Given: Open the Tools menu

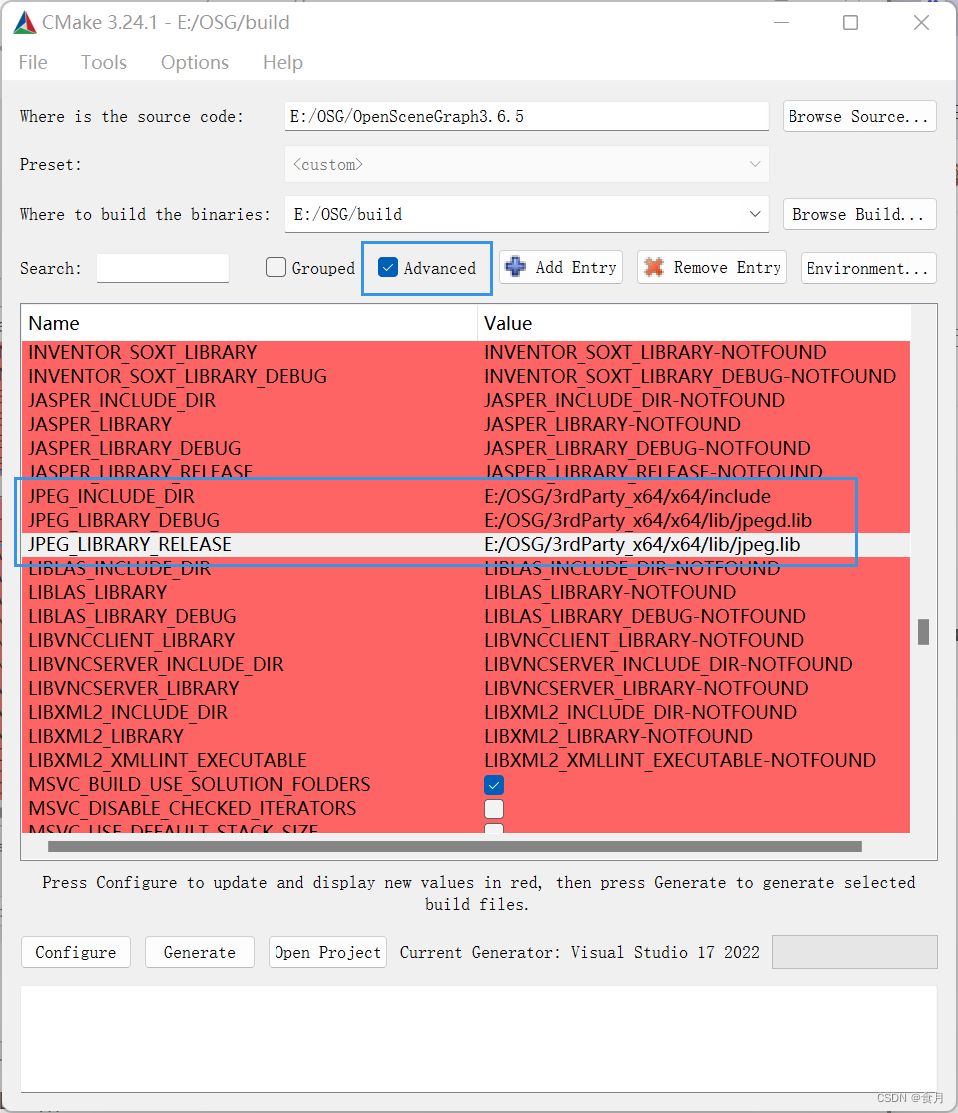Looking at the screenshot, I should [103, 62].
